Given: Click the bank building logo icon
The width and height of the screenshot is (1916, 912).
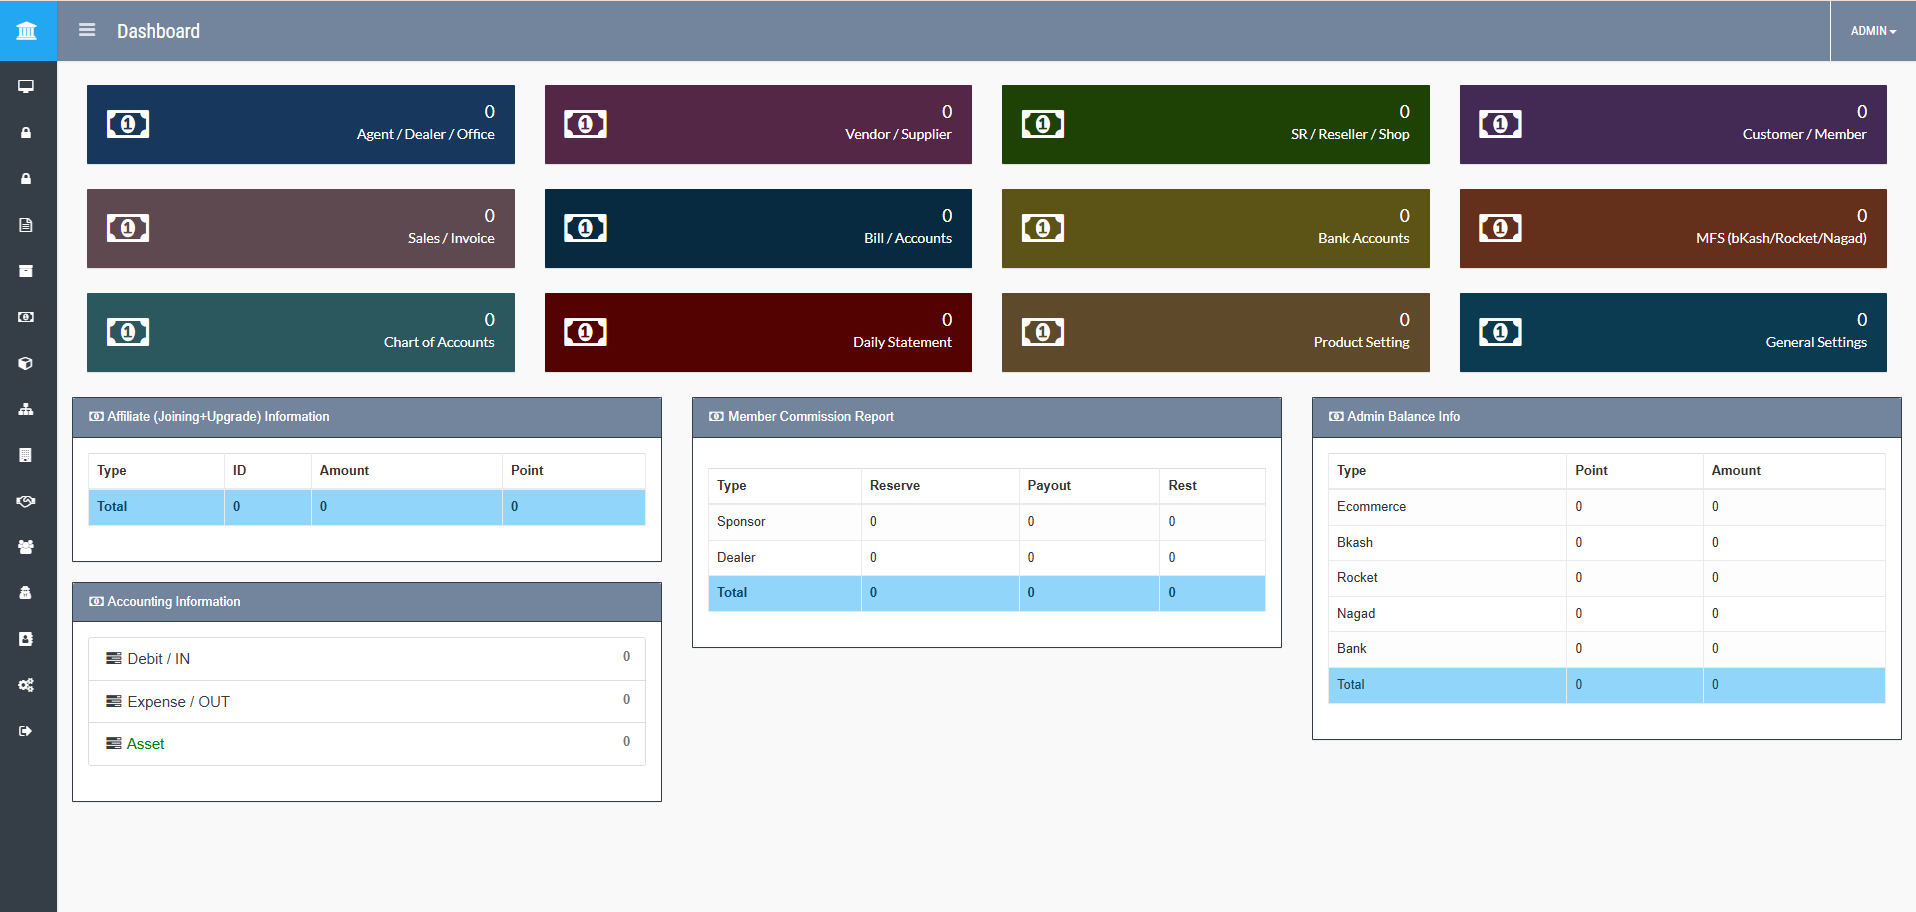Looking at the screenshot, I should click(x=27, y=31).
